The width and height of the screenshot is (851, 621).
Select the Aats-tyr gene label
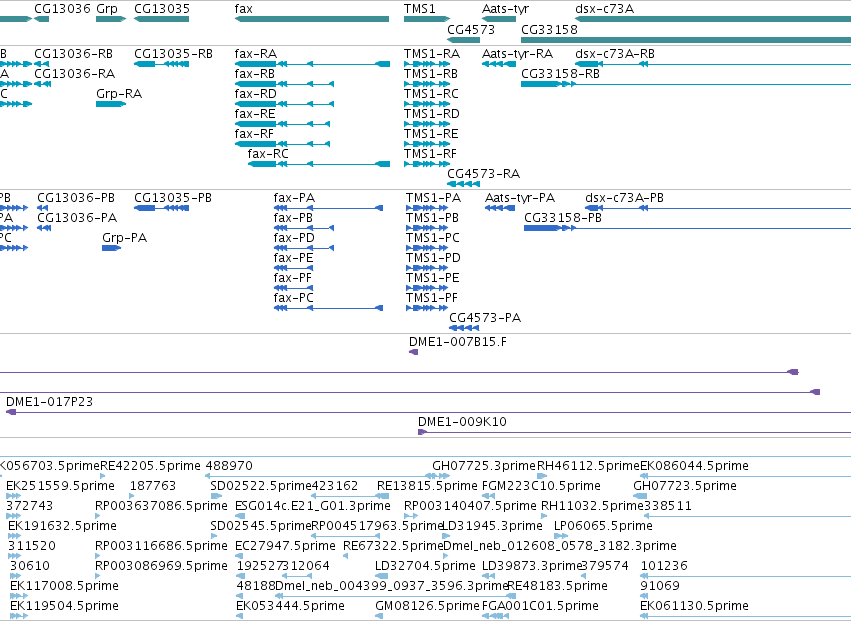[x=505, y=9]
